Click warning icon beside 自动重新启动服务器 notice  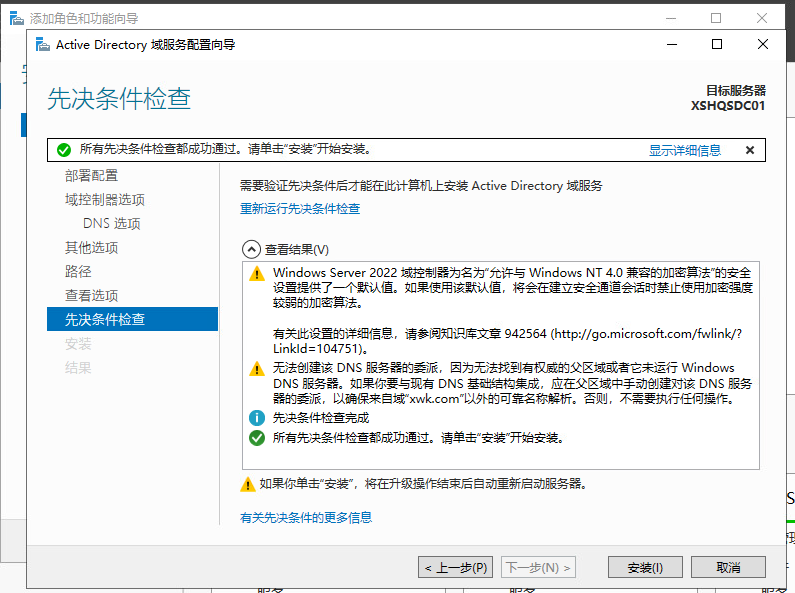(x=247, y=485)
